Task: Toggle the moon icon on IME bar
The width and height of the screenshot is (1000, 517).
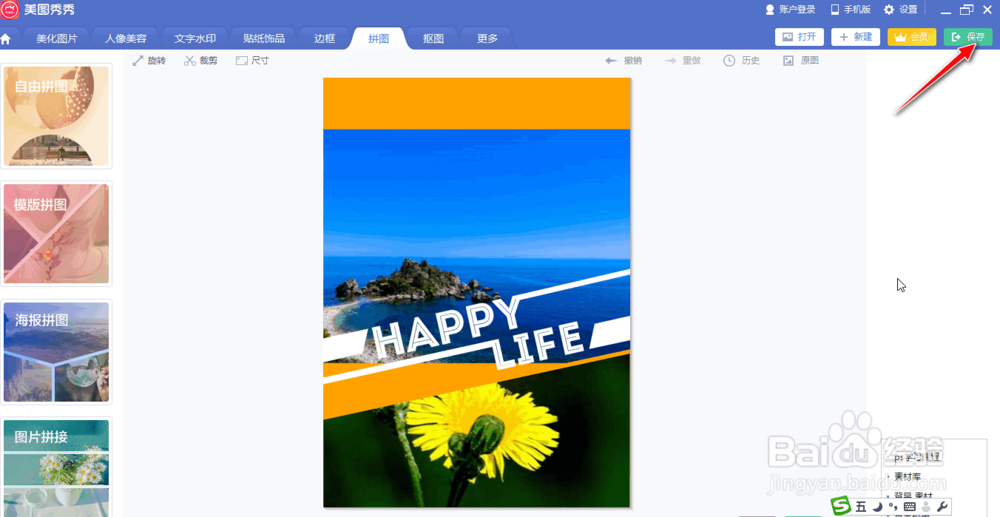Action: (877, 507)
